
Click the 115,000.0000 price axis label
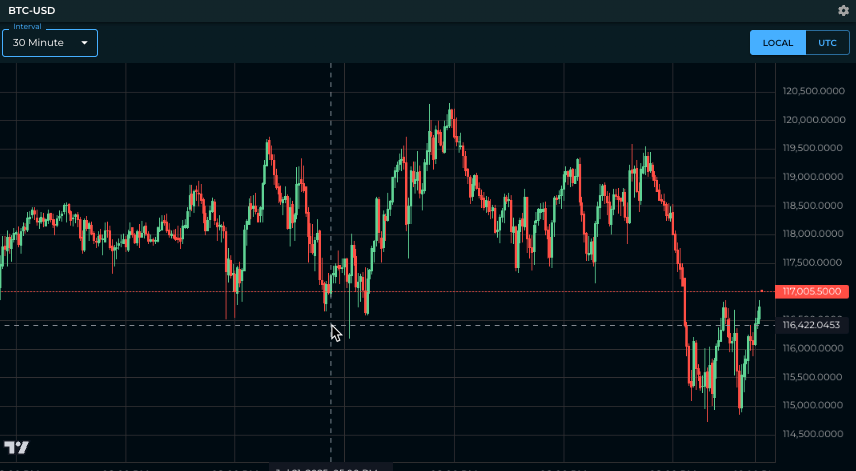(813, 405)
